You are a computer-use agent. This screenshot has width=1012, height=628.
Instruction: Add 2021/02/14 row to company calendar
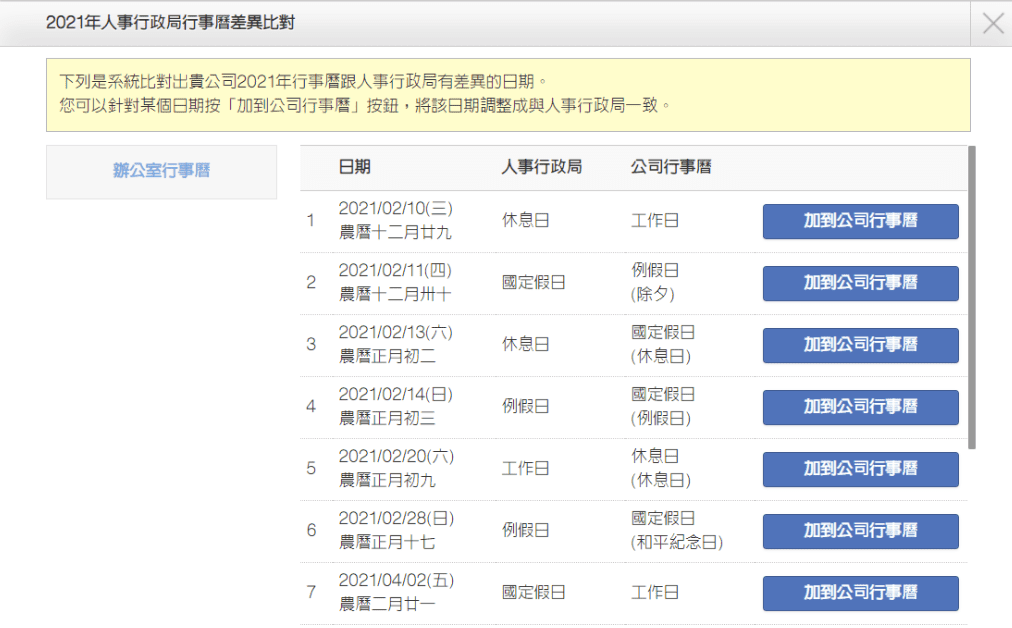pos(860,407)
